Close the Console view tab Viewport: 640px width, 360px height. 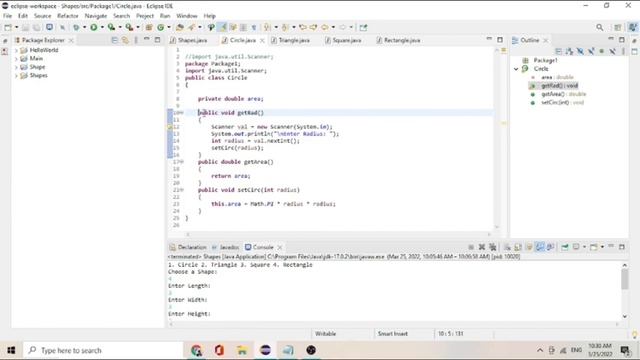tap(280, 247)
